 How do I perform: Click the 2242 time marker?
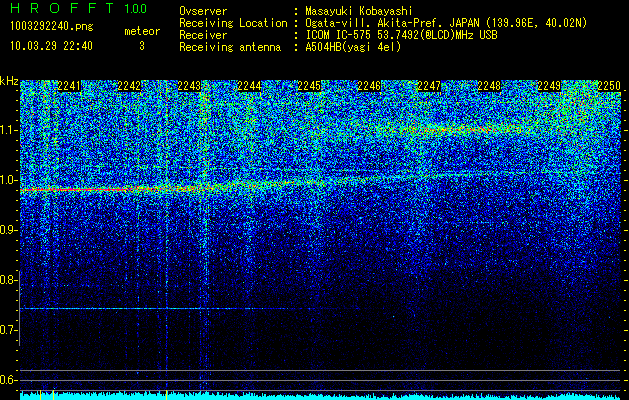(x=129, y=86)
